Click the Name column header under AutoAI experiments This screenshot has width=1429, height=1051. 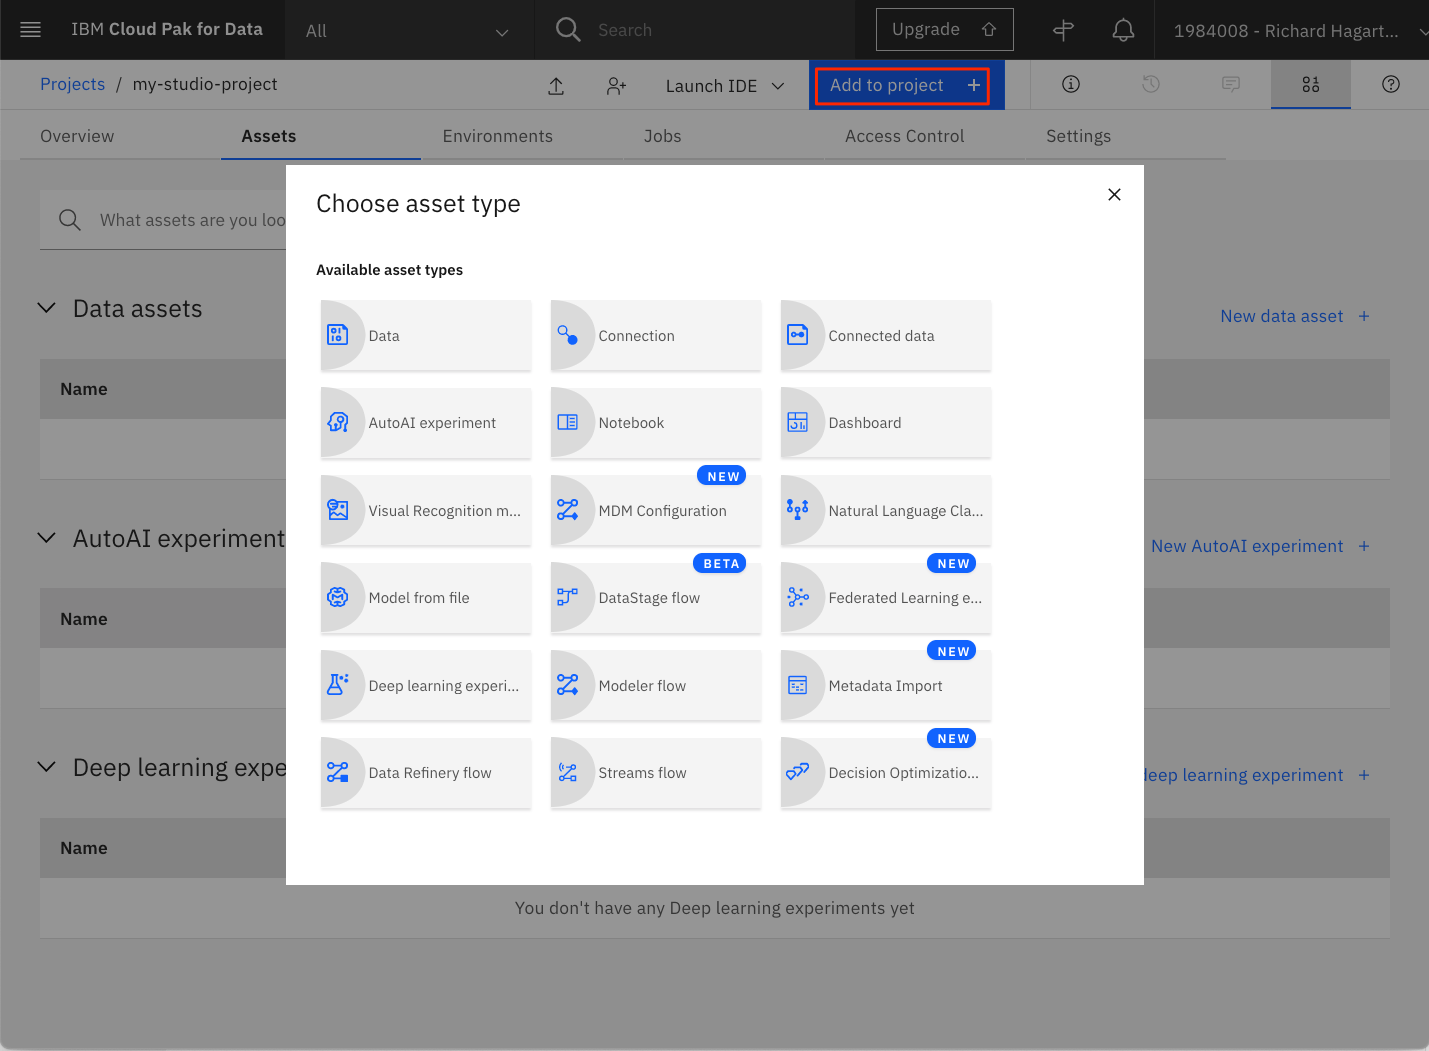coord(84,619)
